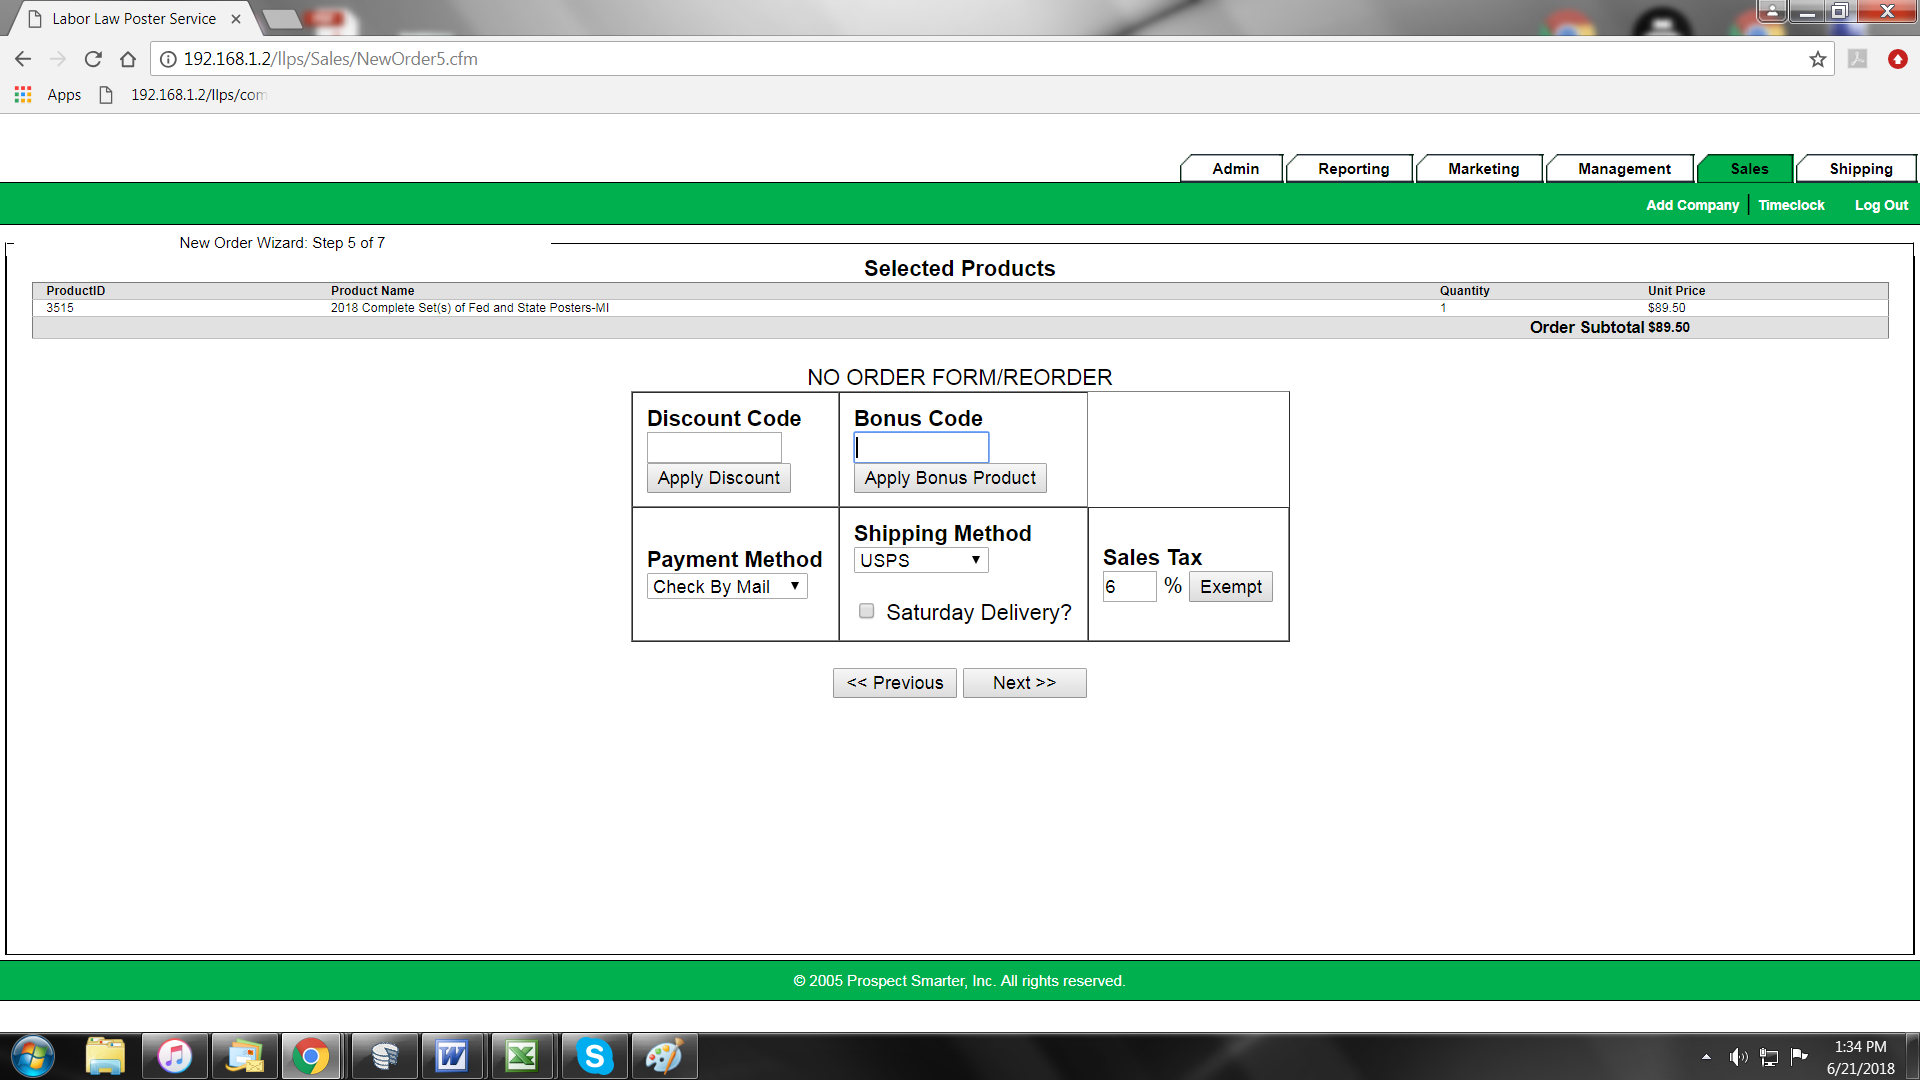
Task: Show hidden system tray icons arrow
Action: click(1706, 1057)
